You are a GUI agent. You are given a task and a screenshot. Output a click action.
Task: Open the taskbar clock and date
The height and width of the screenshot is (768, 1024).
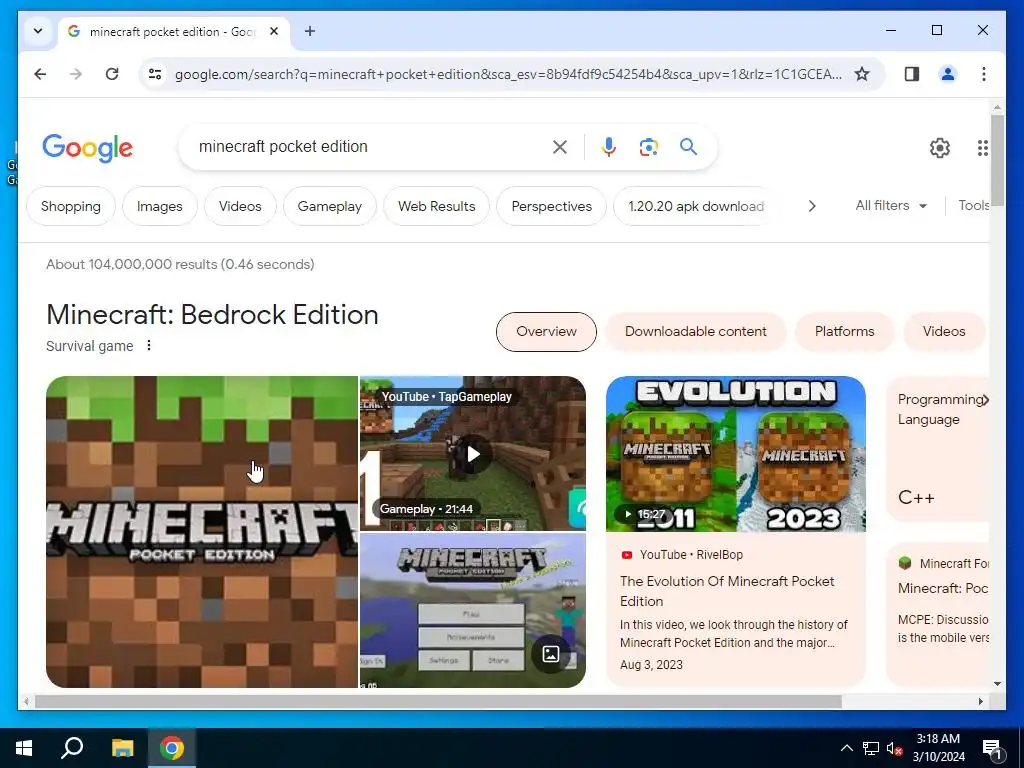tap(938, 748)
